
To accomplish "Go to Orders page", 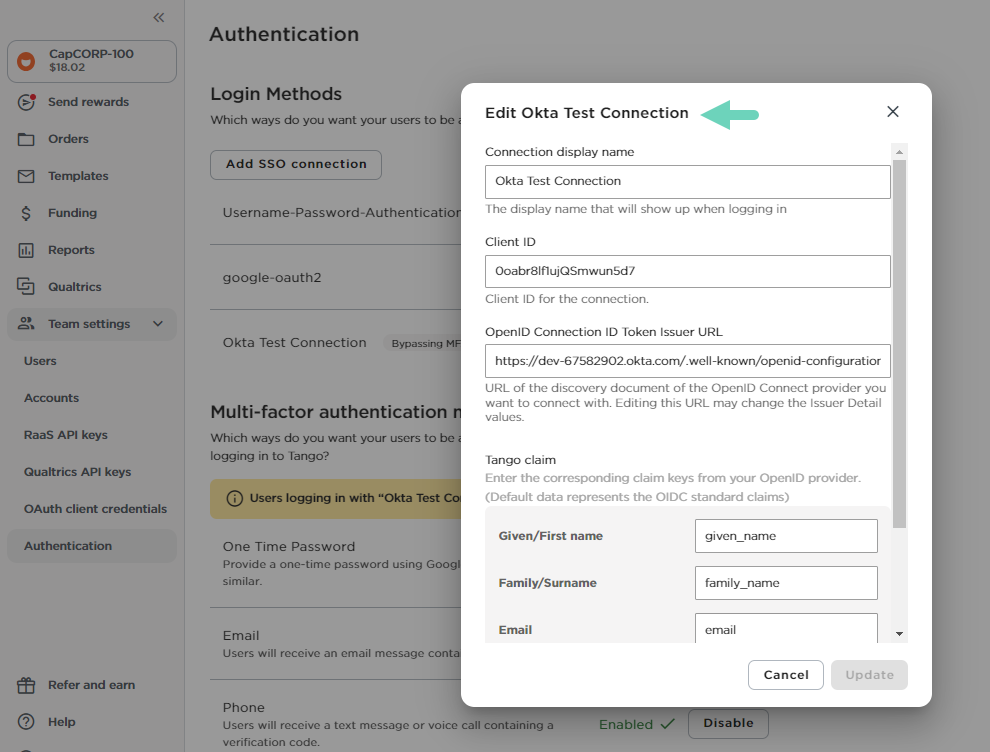I will pos(68,139).
